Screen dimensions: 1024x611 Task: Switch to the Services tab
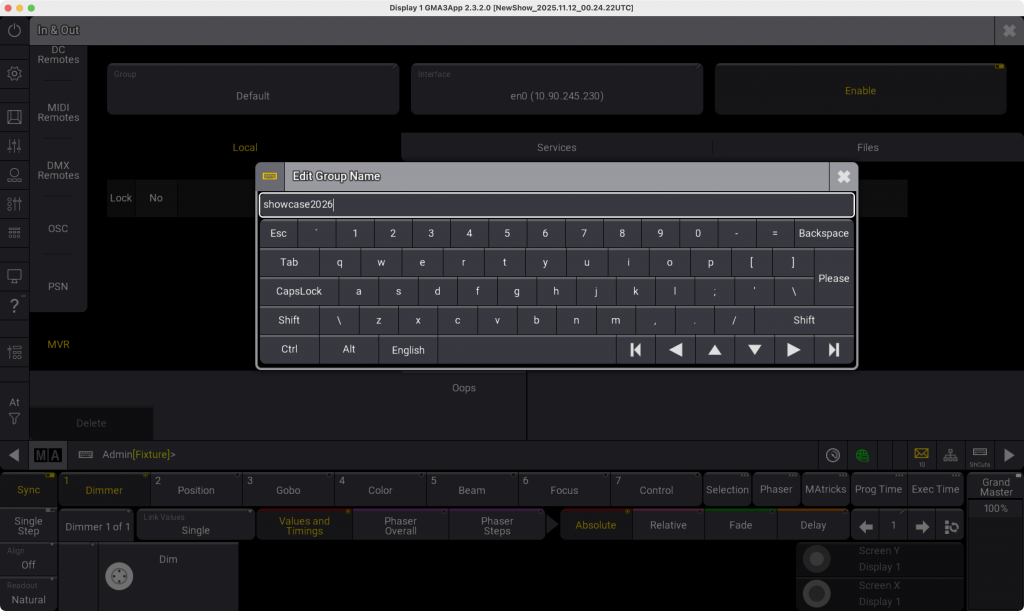tap(556, 148)
